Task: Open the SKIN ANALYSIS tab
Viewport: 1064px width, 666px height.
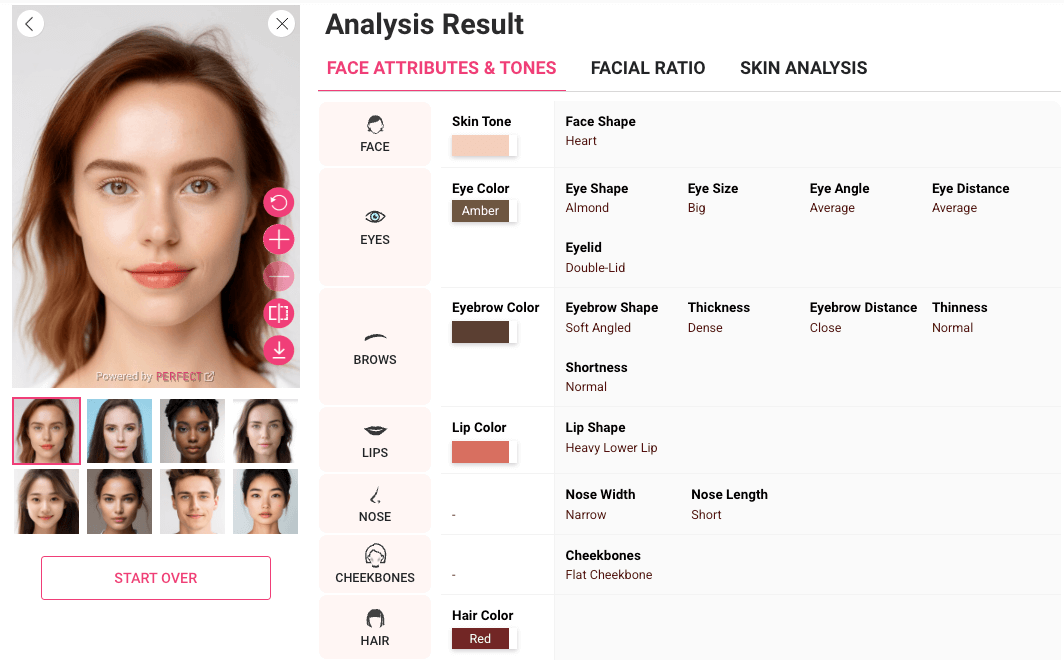Action: pos(803,68)
